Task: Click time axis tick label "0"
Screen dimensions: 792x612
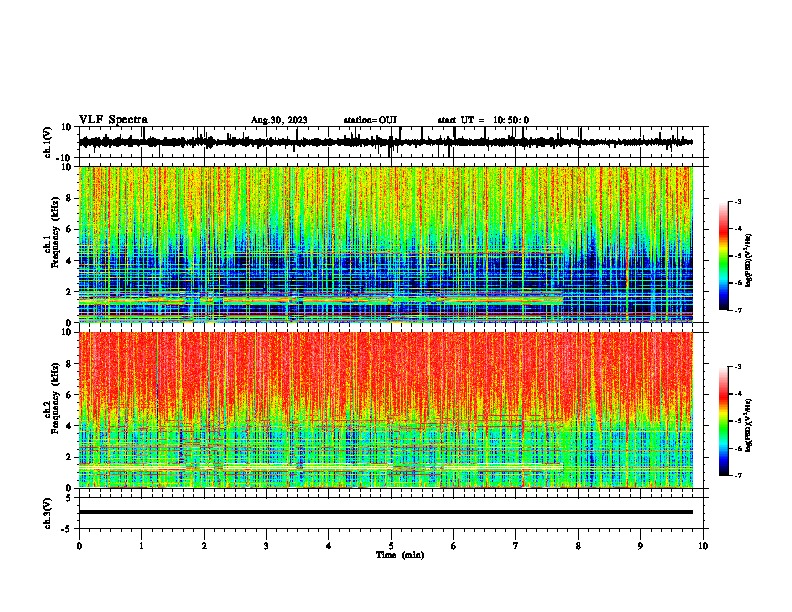Action: point(79,546)
